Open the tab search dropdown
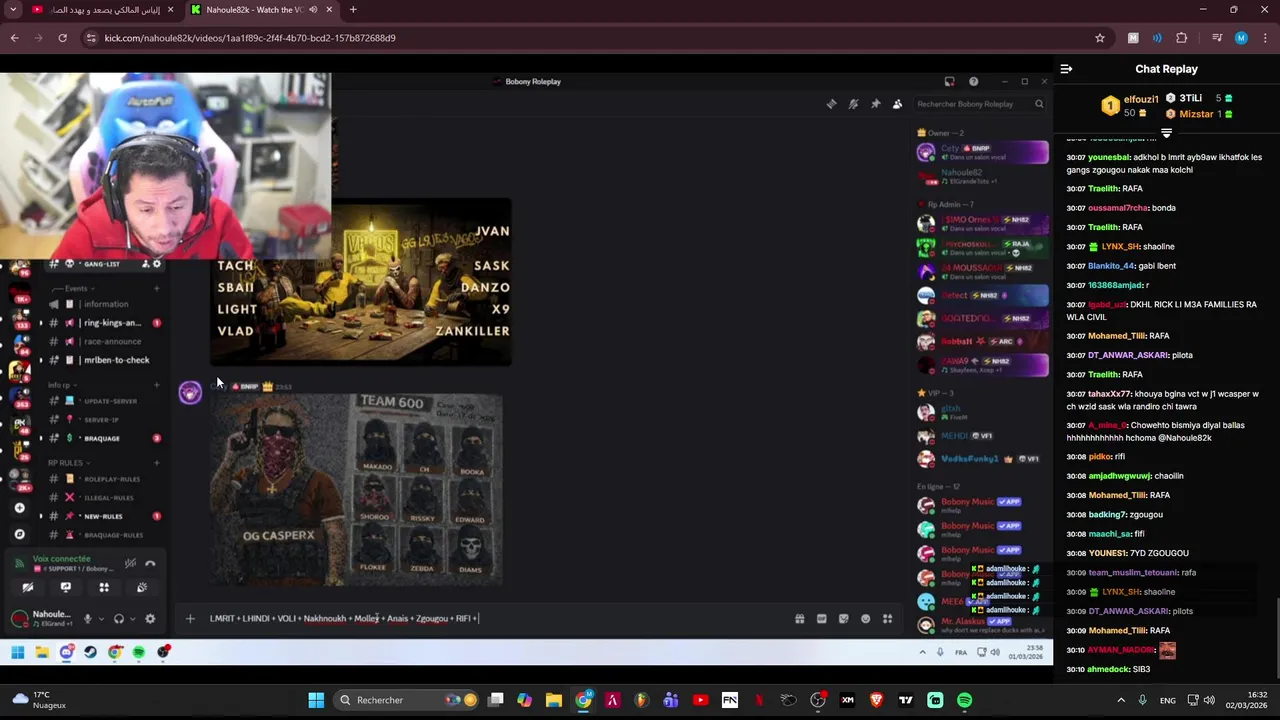The width and height of the screenshot is (1280, 720). [x=13, y=10]
